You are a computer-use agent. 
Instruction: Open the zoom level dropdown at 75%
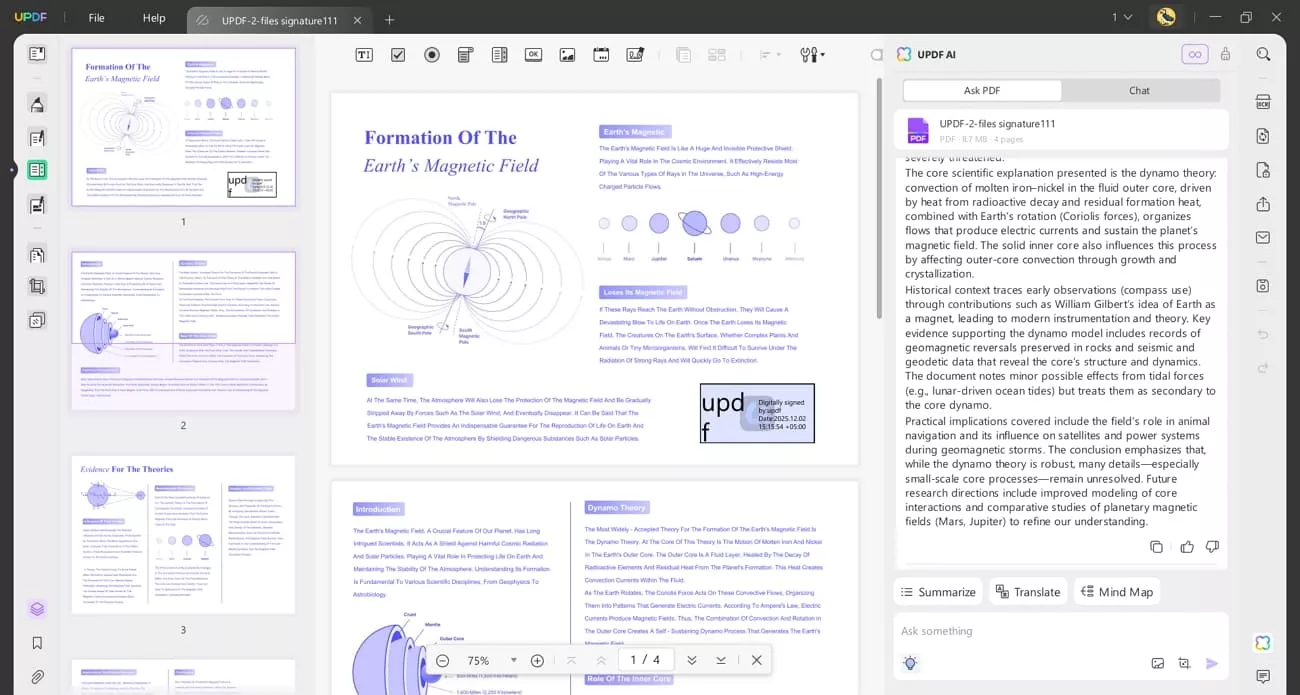tap(514, 660)
